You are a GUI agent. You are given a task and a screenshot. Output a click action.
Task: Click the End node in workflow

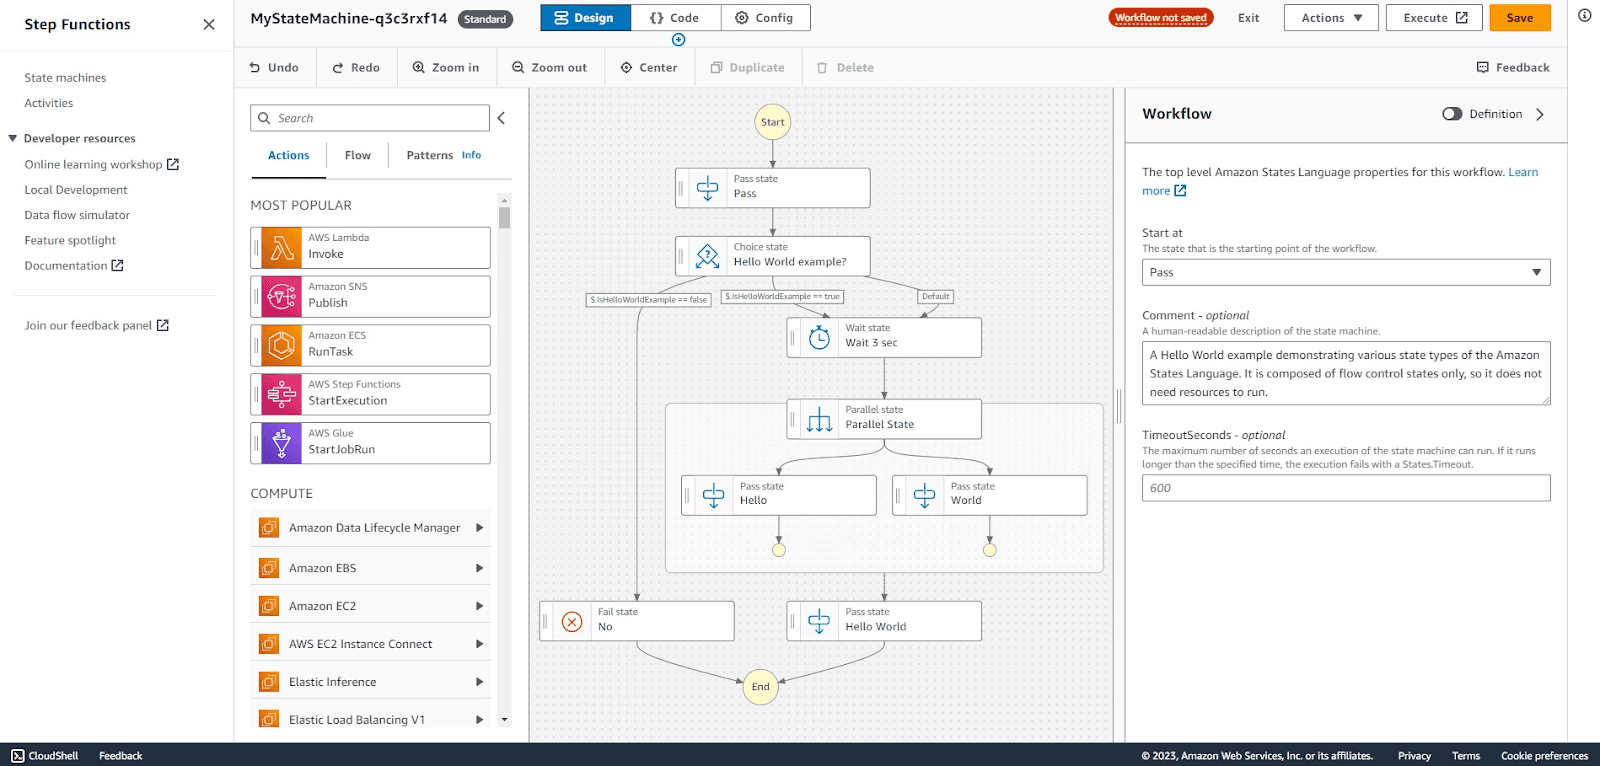(761, 687)
